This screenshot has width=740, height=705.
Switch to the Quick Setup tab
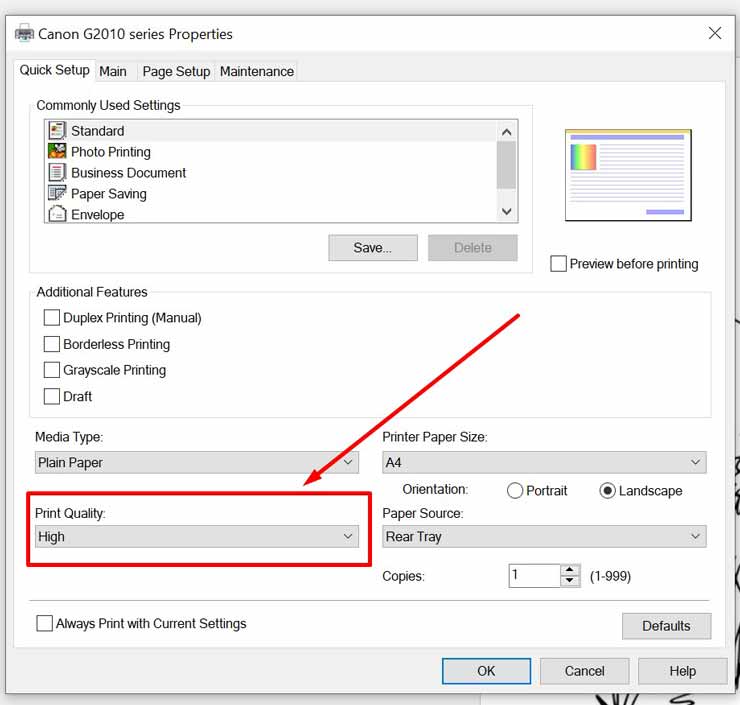pyautogui.click(x=54, y=70)
